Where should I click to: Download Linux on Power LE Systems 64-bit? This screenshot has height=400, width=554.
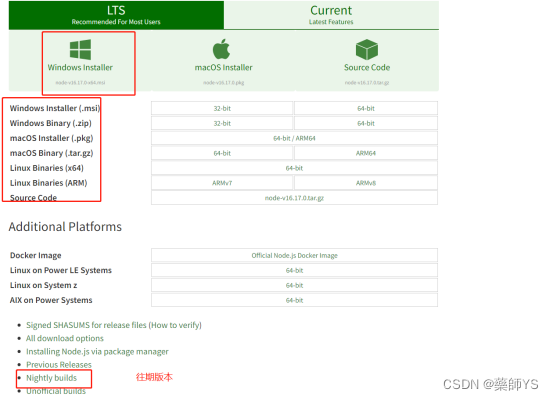[294, 270]
